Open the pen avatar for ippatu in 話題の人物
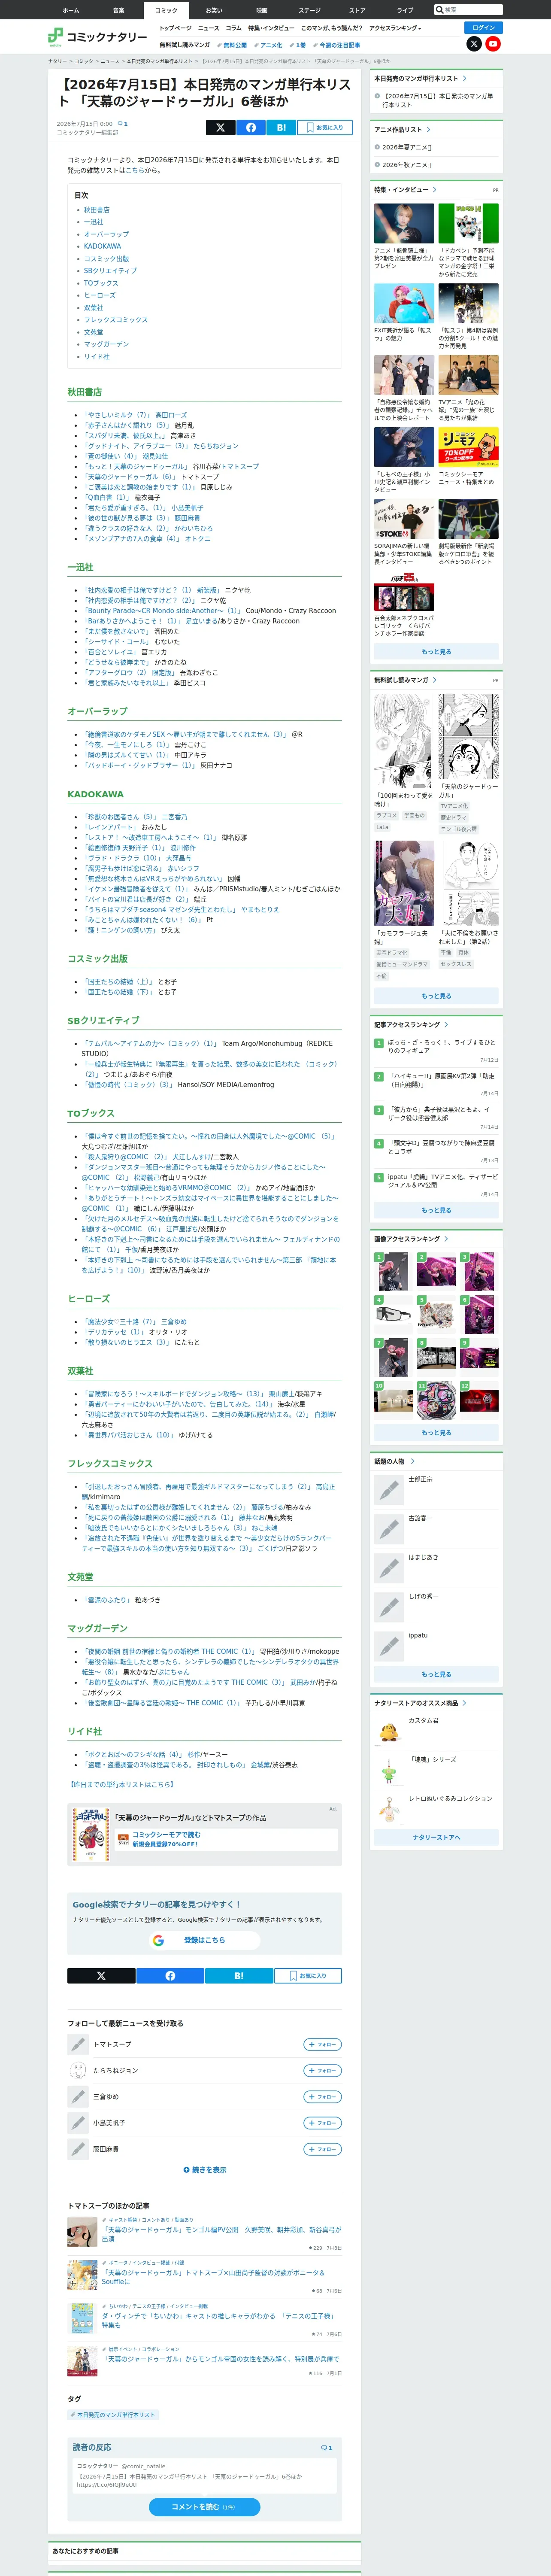Viewport: 551px width, 2576px height. tap(388, 1646)
